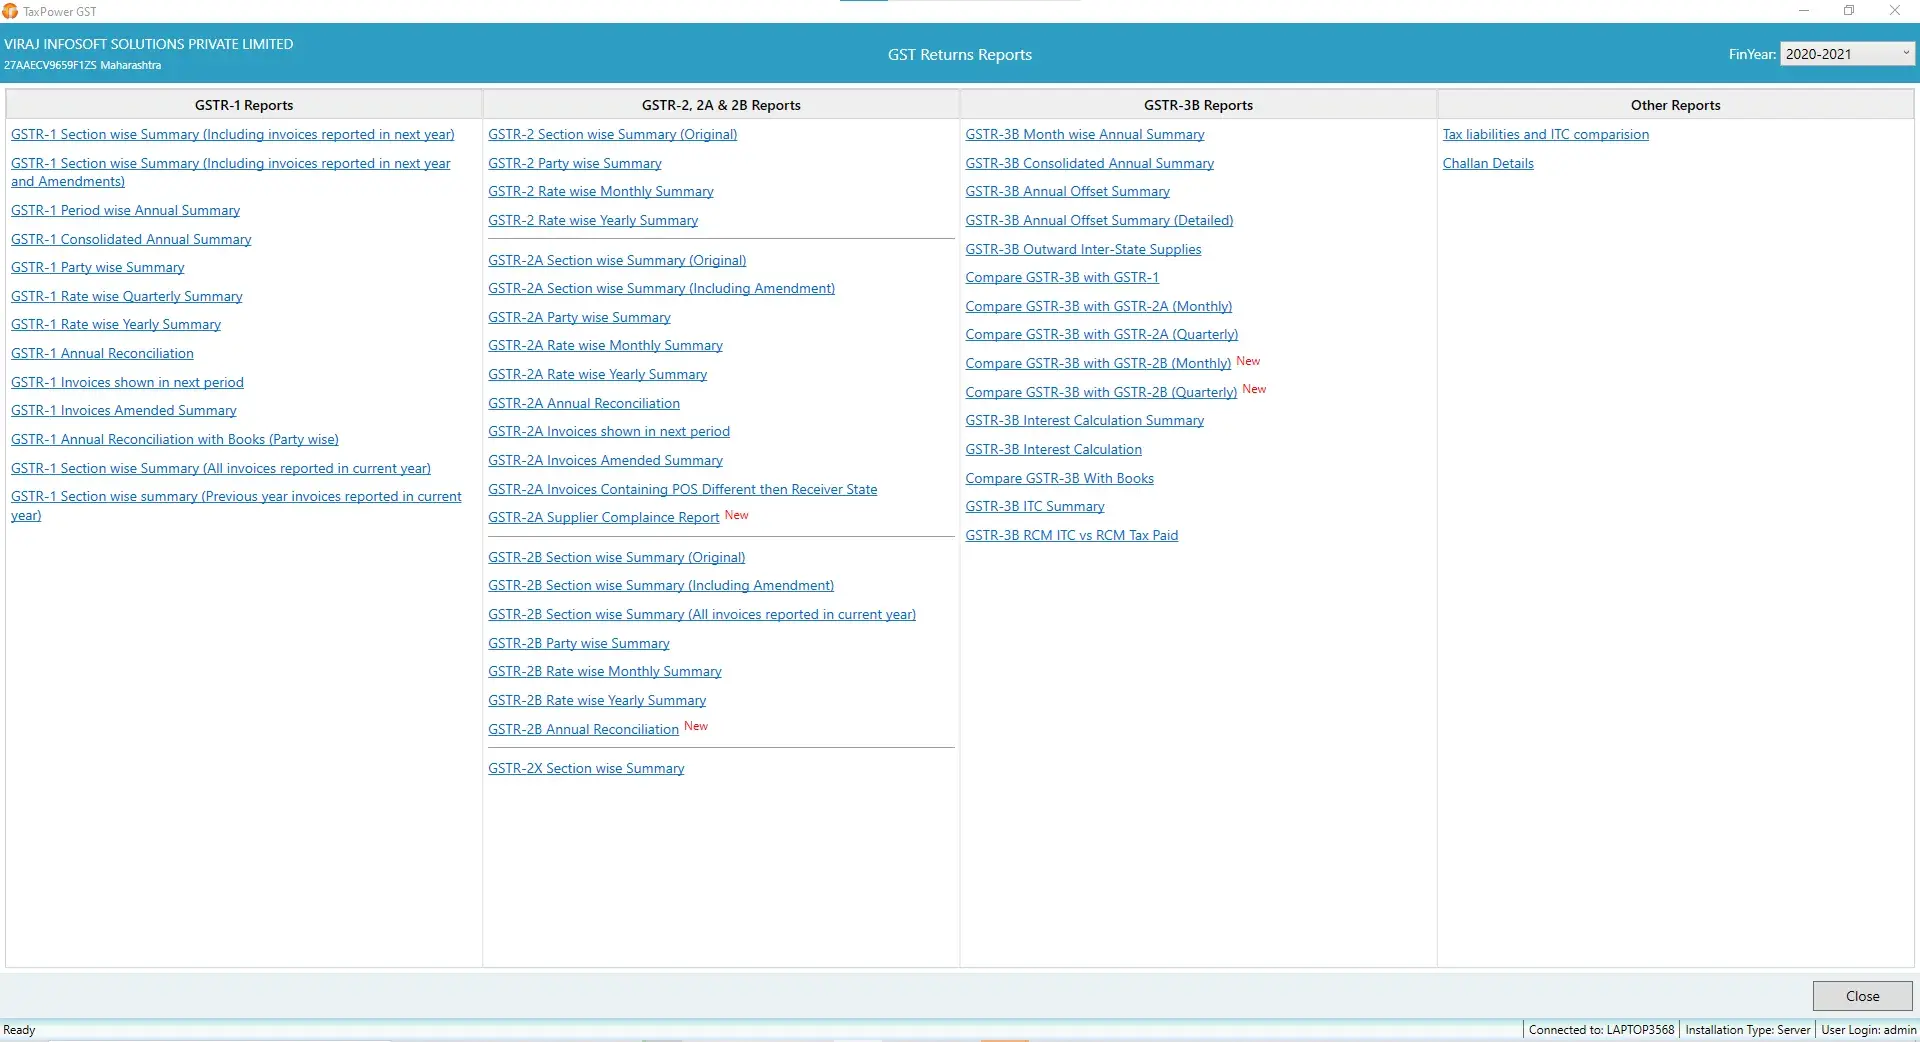Open GSTR-2B Rate wise Monthly Summary
The image size is (1920, 1042).
pyautogui.click(x=605, y=672)
